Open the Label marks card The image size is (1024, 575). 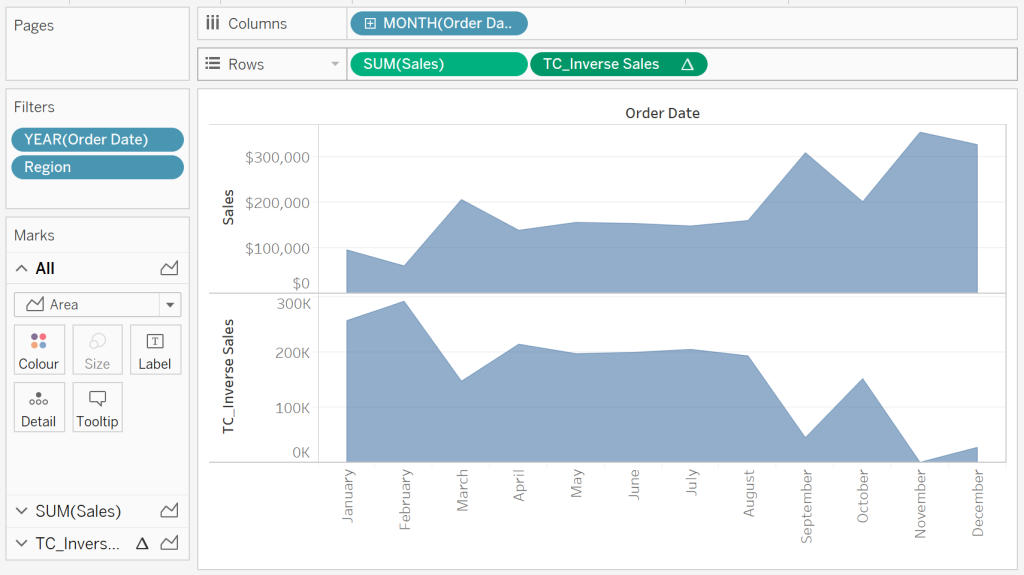pyautogui.click(x=155, y=350)
